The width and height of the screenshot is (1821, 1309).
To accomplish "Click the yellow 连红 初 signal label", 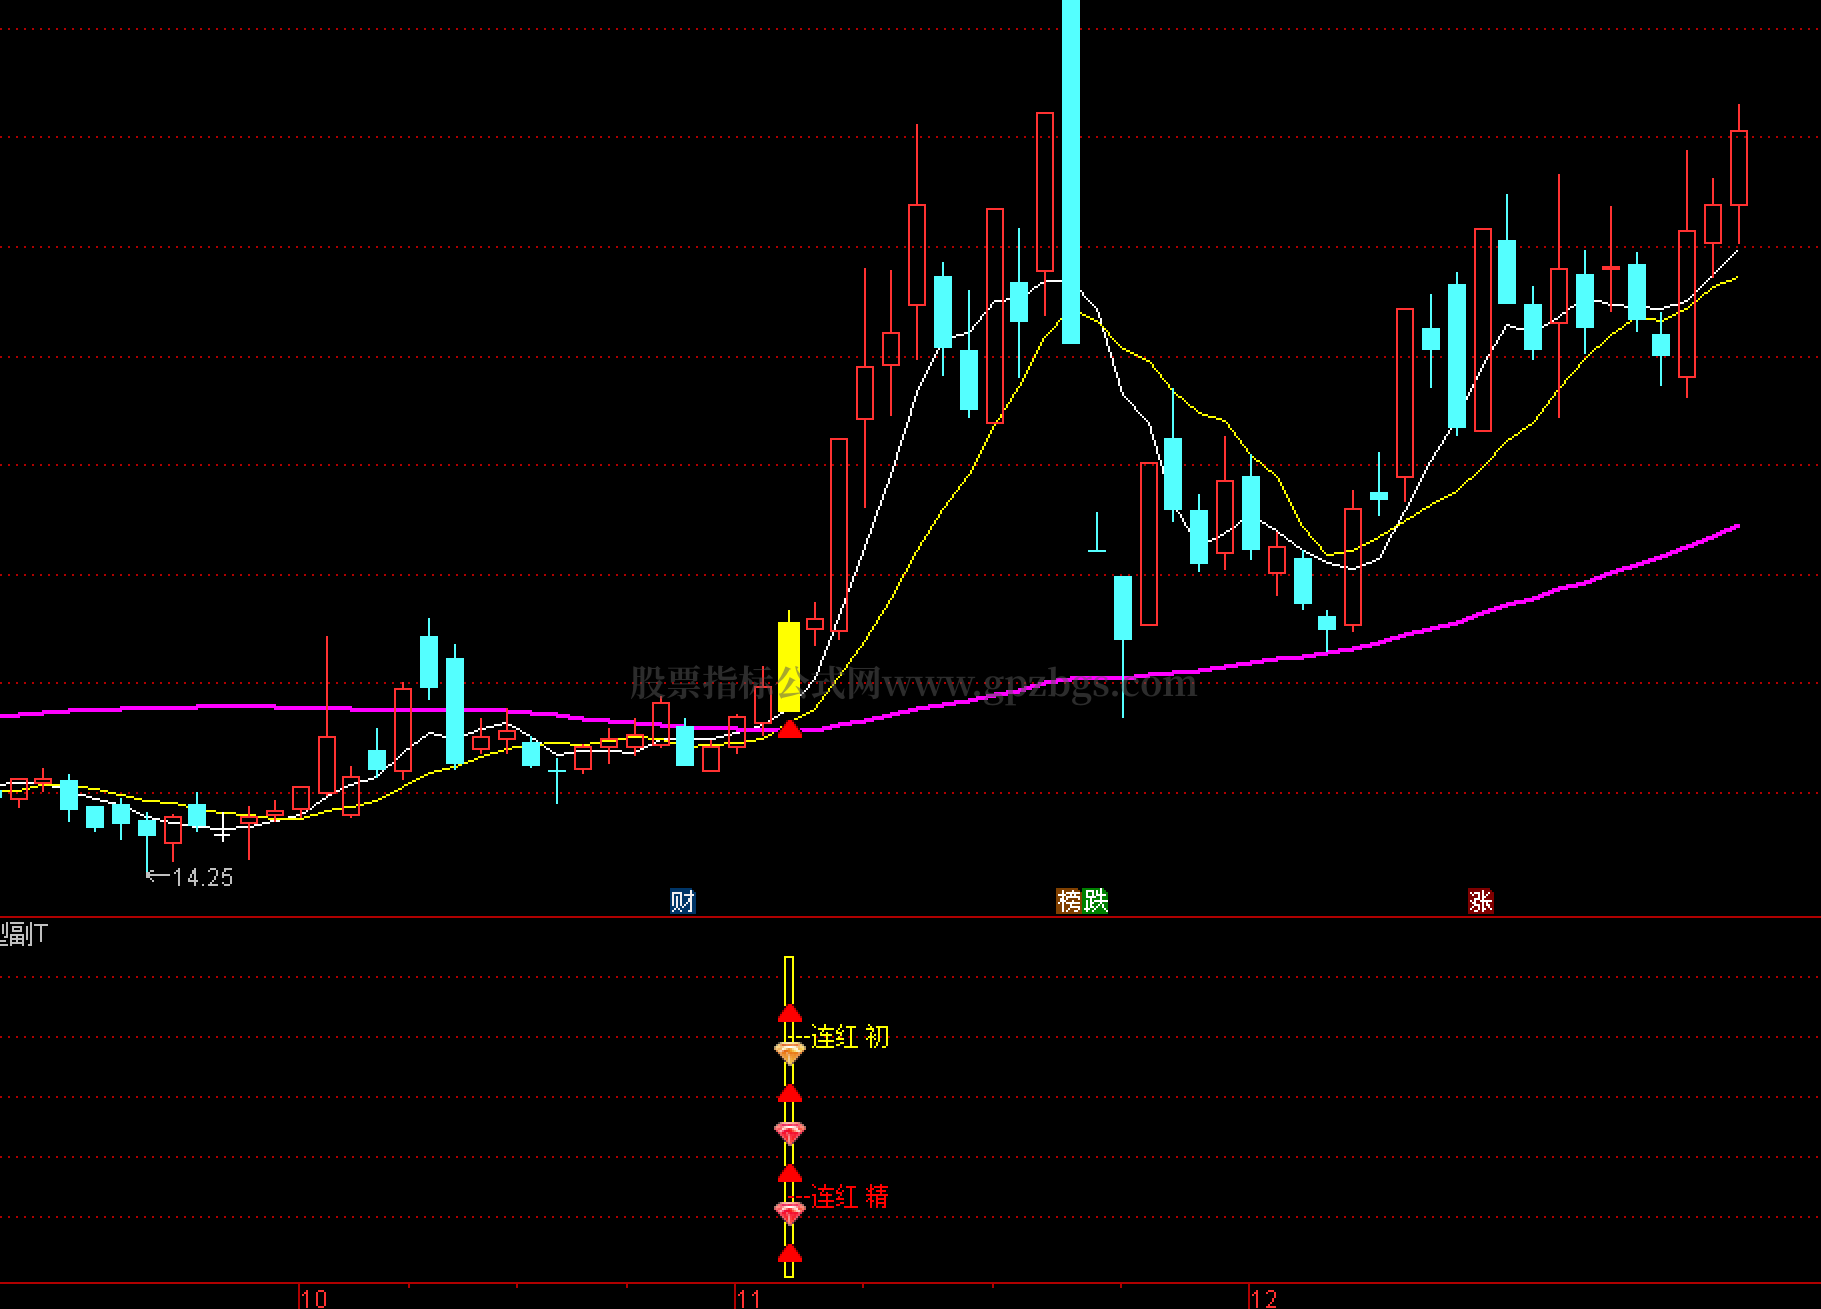I will 849,1036.
